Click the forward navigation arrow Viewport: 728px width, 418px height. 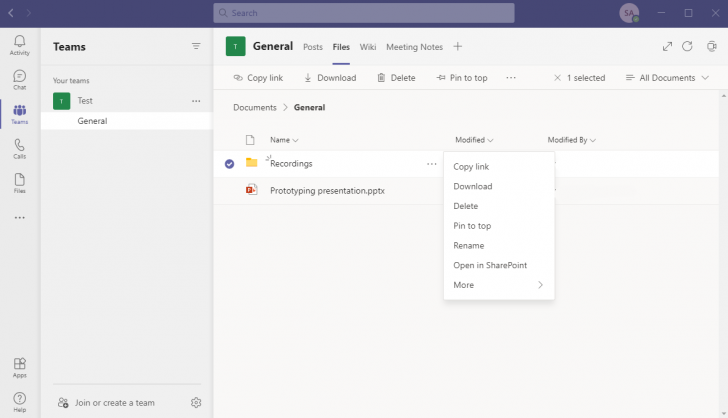pos(29,13)
